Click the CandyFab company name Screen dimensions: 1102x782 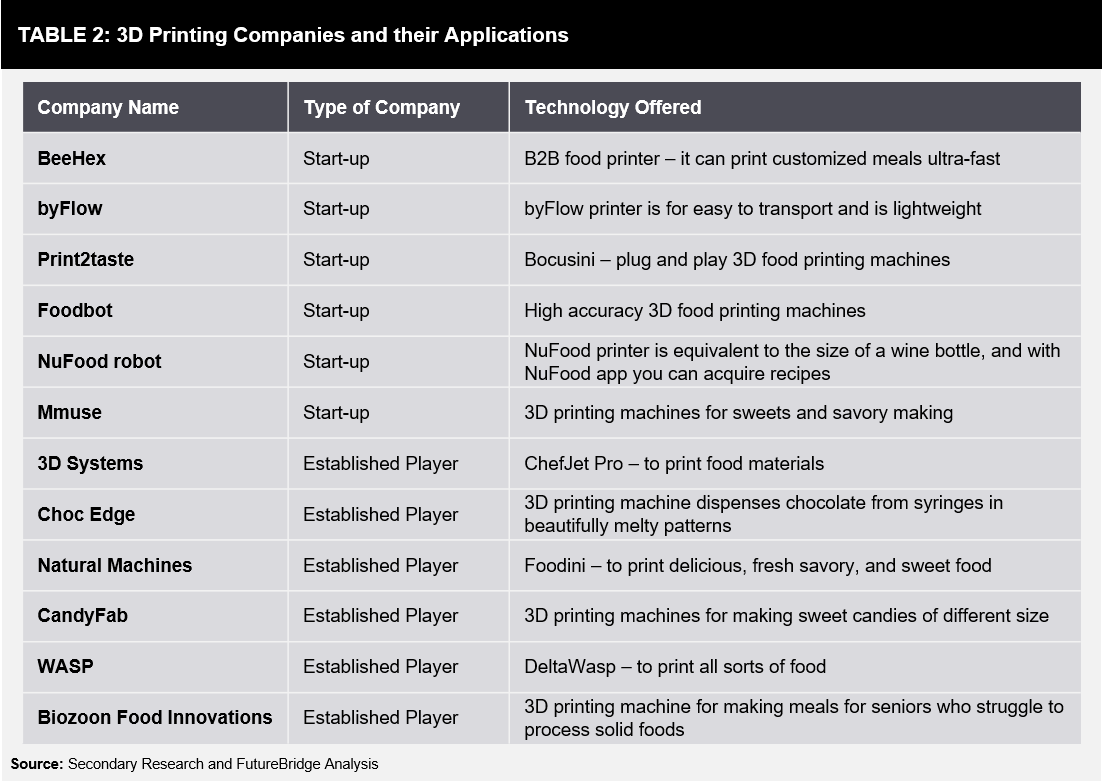82,615
